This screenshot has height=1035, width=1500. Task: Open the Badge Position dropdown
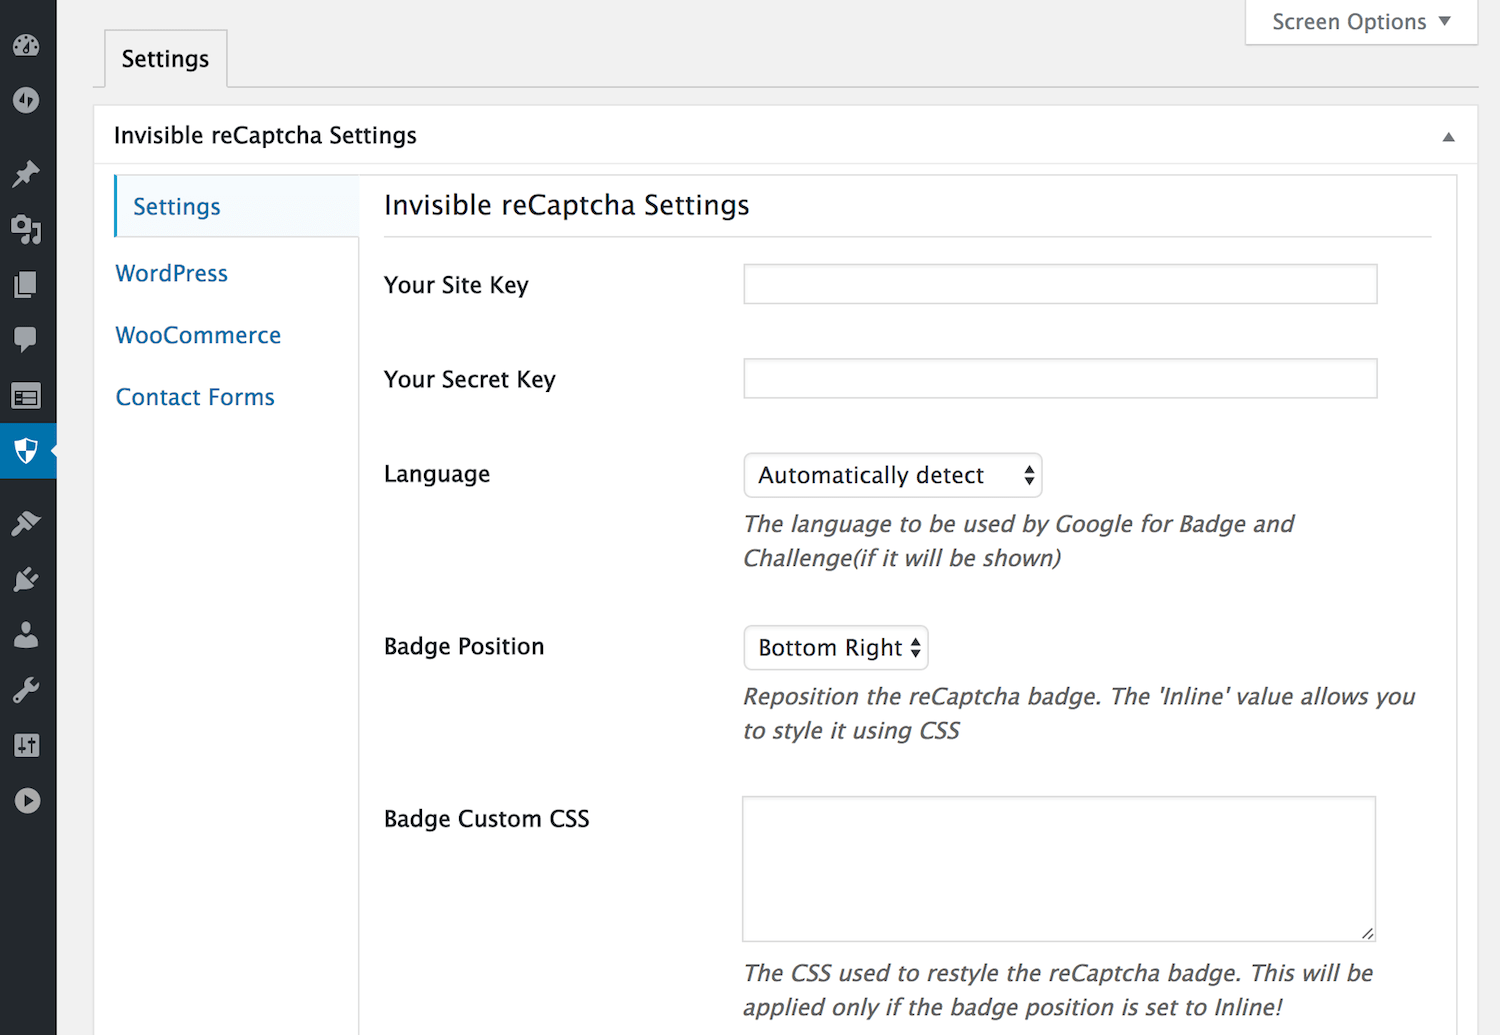(836, 648)
